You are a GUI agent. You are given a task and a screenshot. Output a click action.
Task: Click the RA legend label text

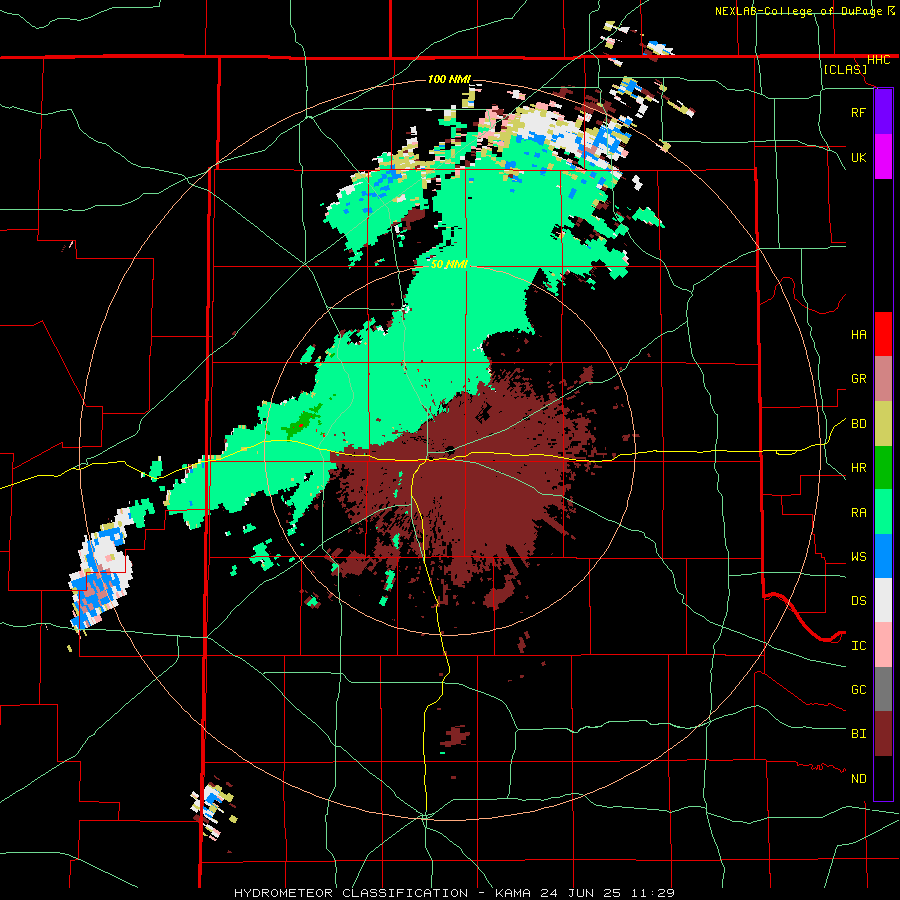point(858,513)
